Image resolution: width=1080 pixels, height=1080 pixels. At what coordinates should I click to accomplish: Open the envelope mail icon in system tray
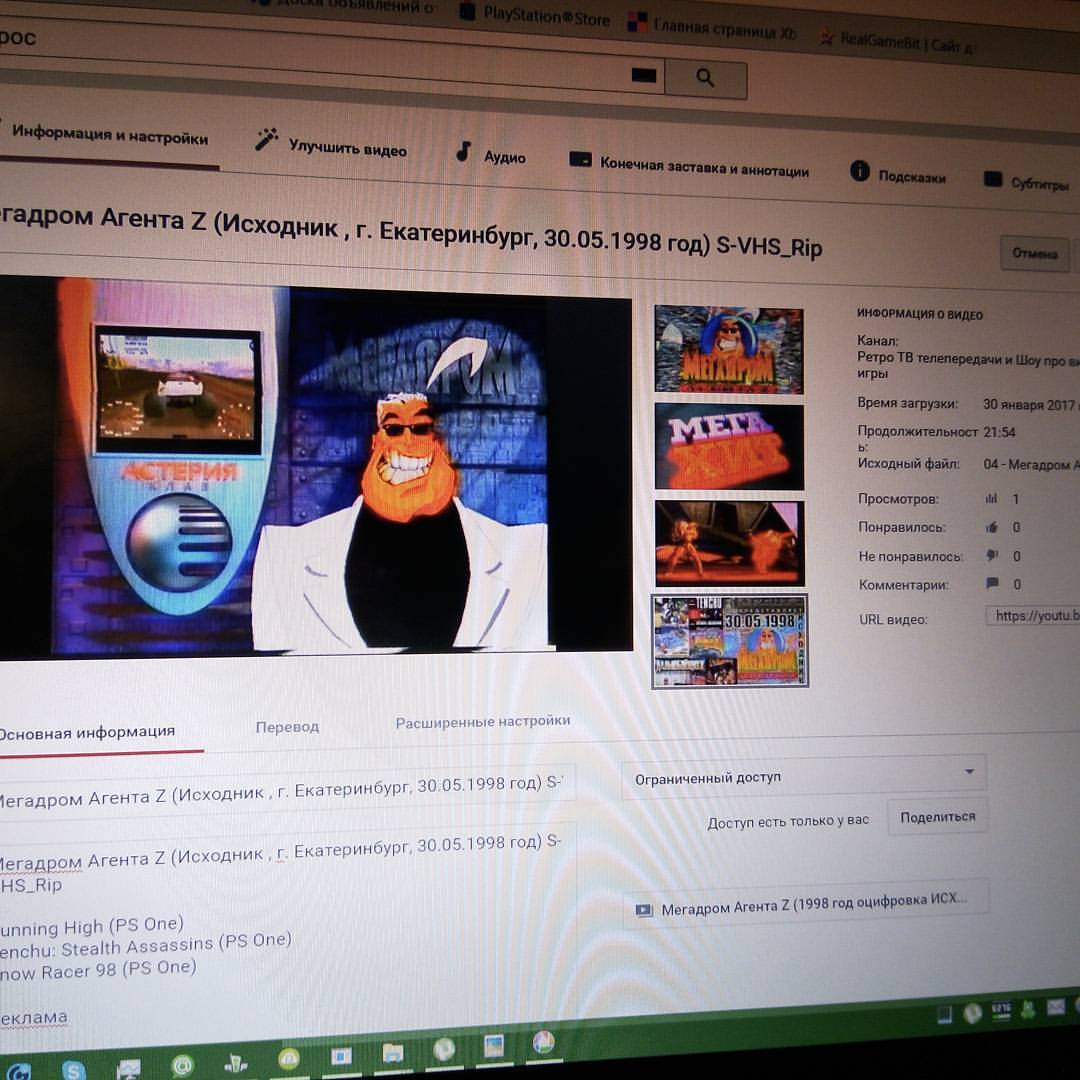(x=1056, y=1008)
